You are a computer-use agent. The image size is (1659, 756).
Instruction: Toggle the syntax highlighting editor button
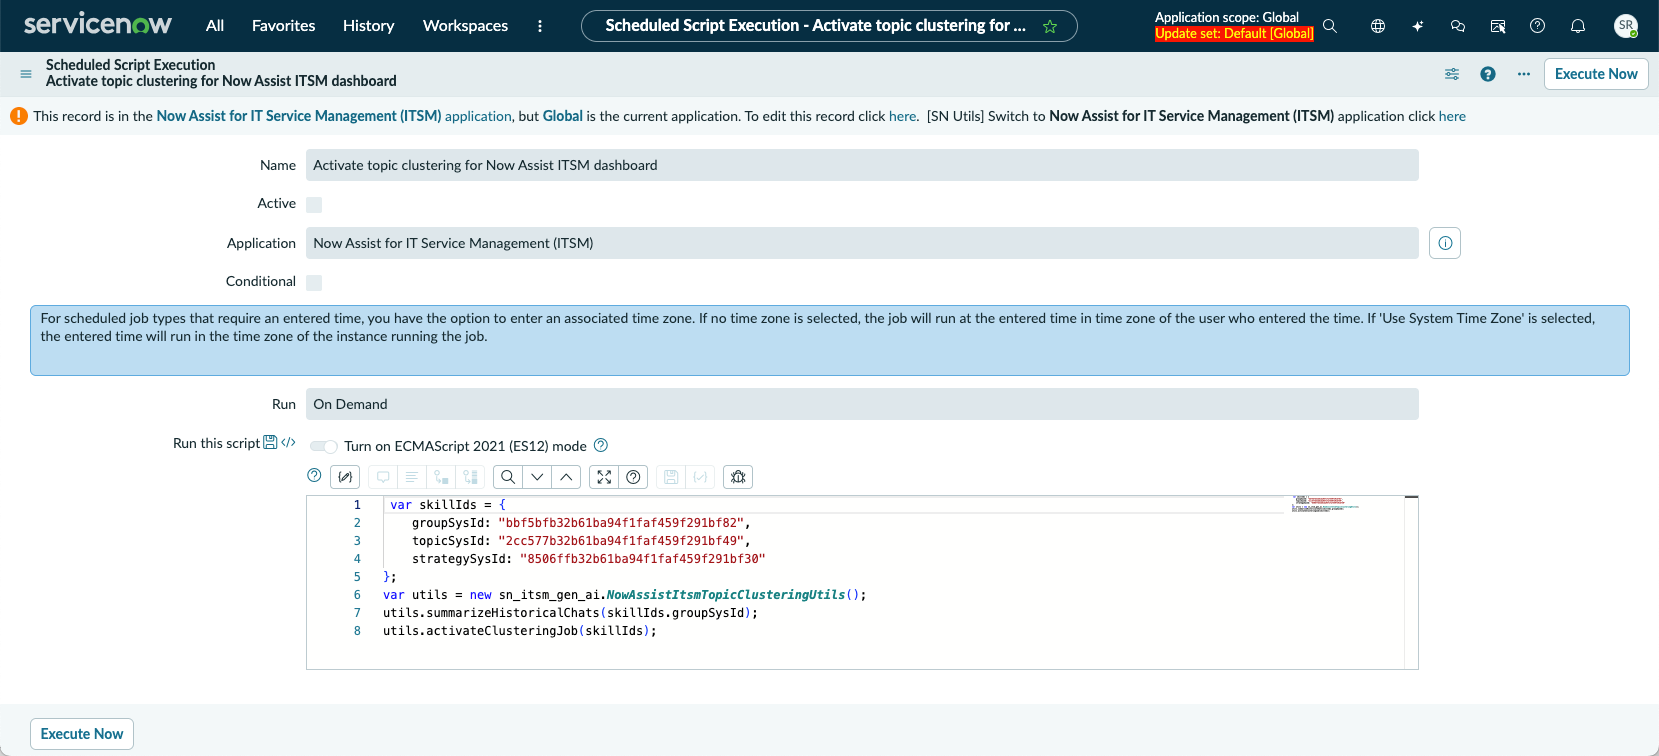[x=345, y=477]
